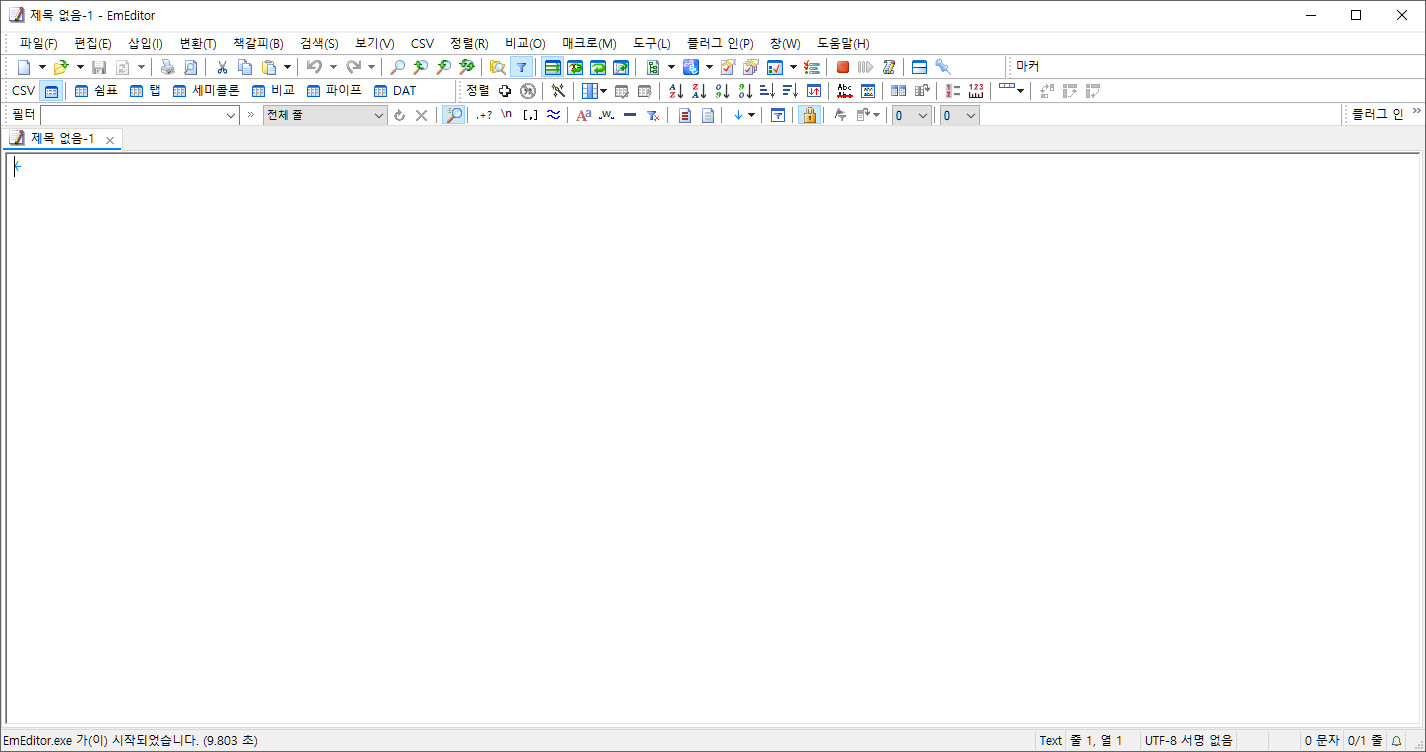The image size is (1426, 752).
Task: Toggle incremental search magnifier in filter bar
Action: [x=454, y=115]
